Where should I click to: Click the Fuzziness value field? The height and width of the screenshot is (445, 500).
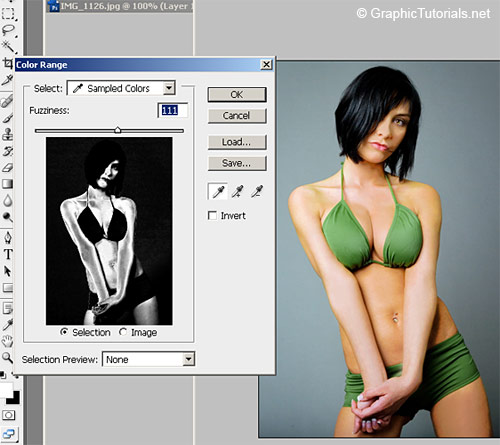tap(173, 110)
